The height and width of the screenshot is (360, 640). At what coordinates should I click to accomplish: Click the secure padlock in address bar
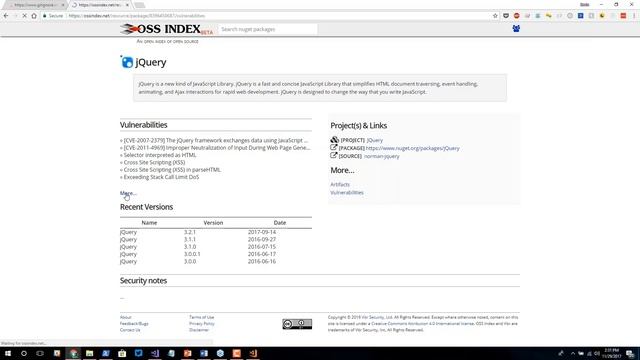44,16
